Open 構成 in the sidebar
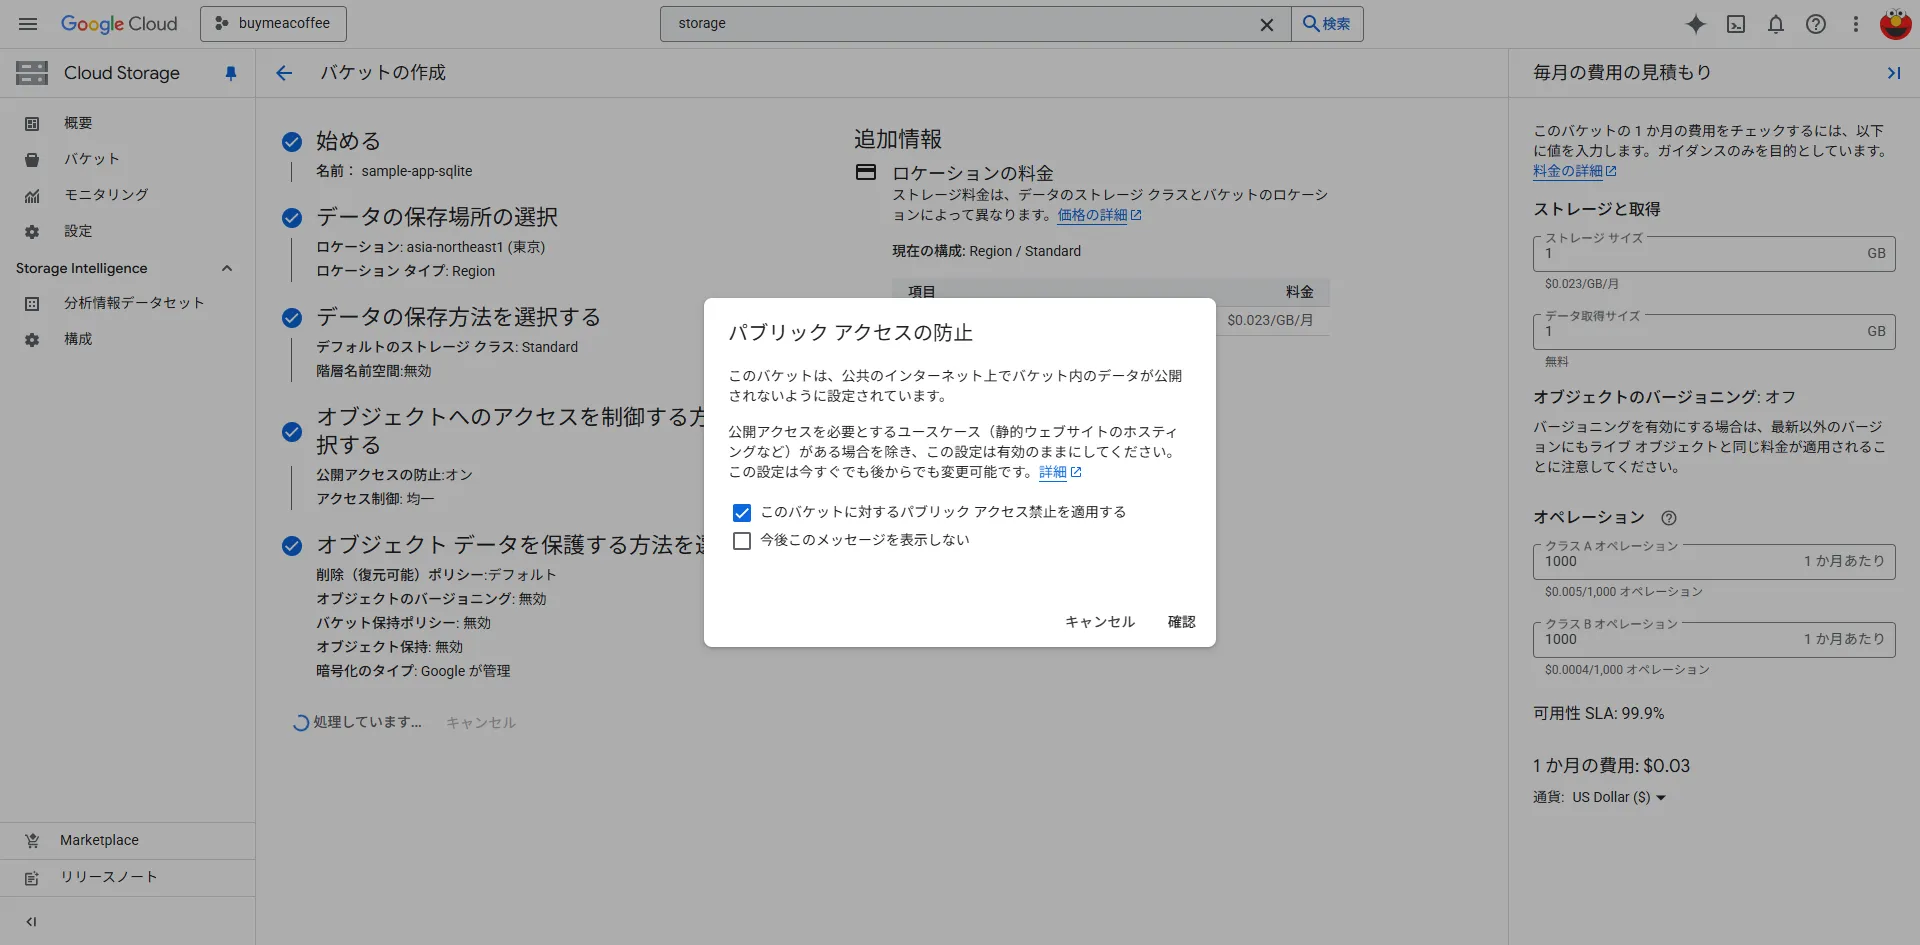The height and width of the screenshot is (945, 1920). [127, 339]
